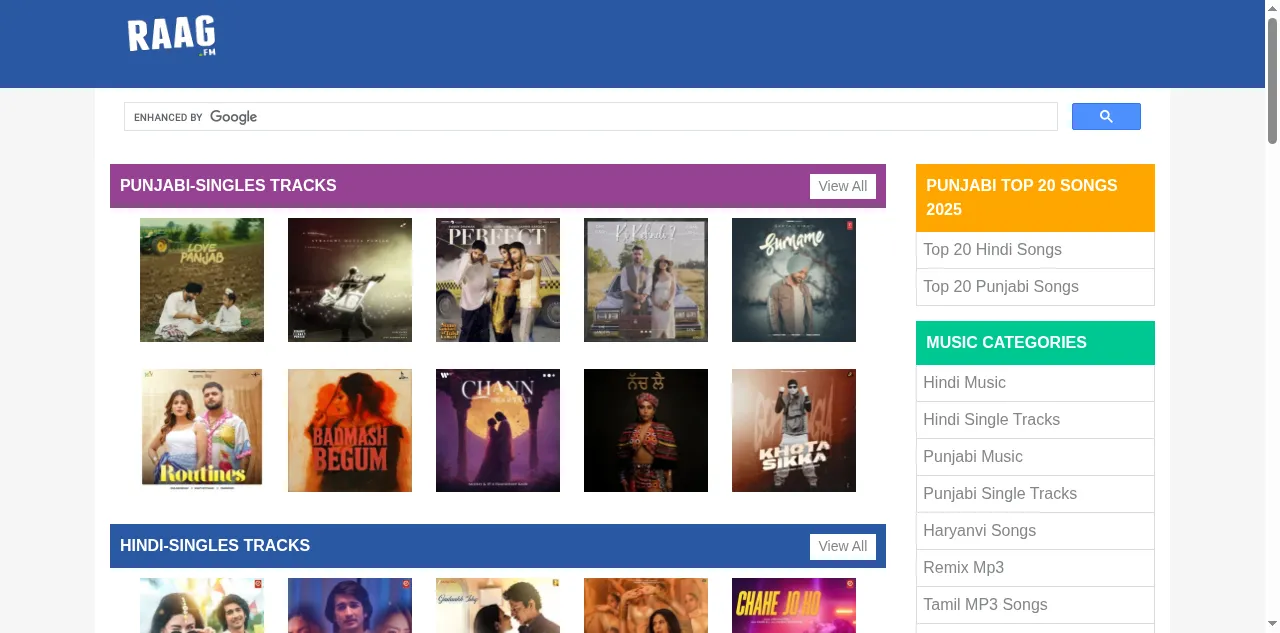Click the page vertical scrollbar thumb
Viewport: 1280px width, 633px height.
point(1272,80)
